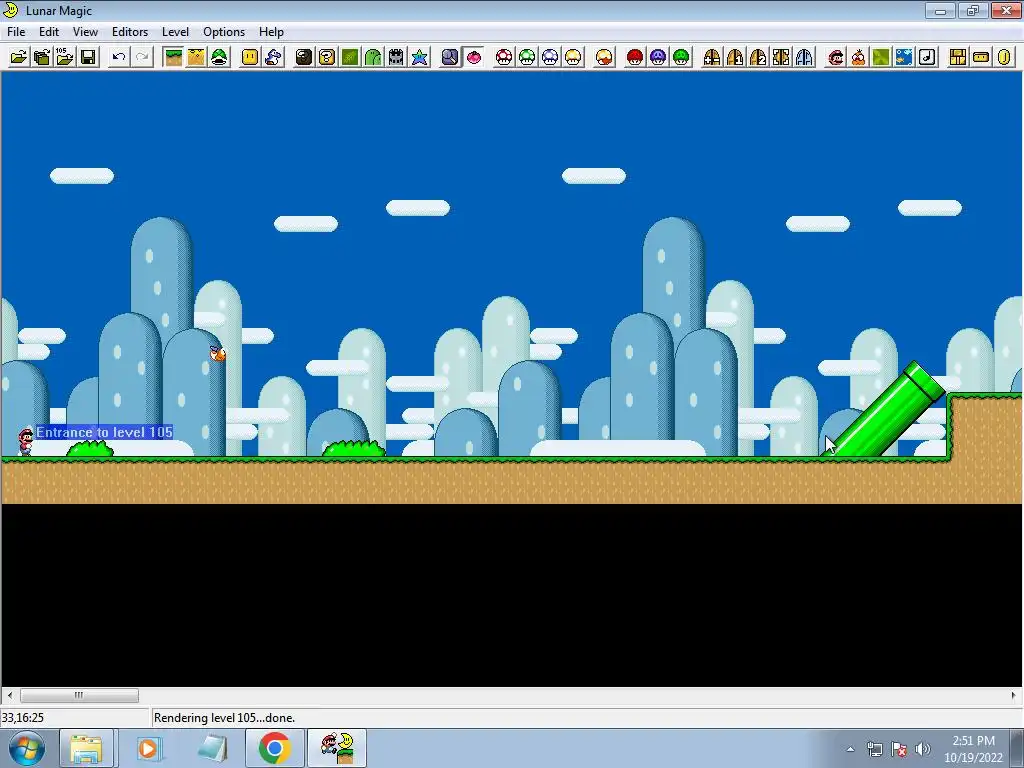Open the Editors menu
Viewport: 1024px width, 768px height.
click(130, 32)
